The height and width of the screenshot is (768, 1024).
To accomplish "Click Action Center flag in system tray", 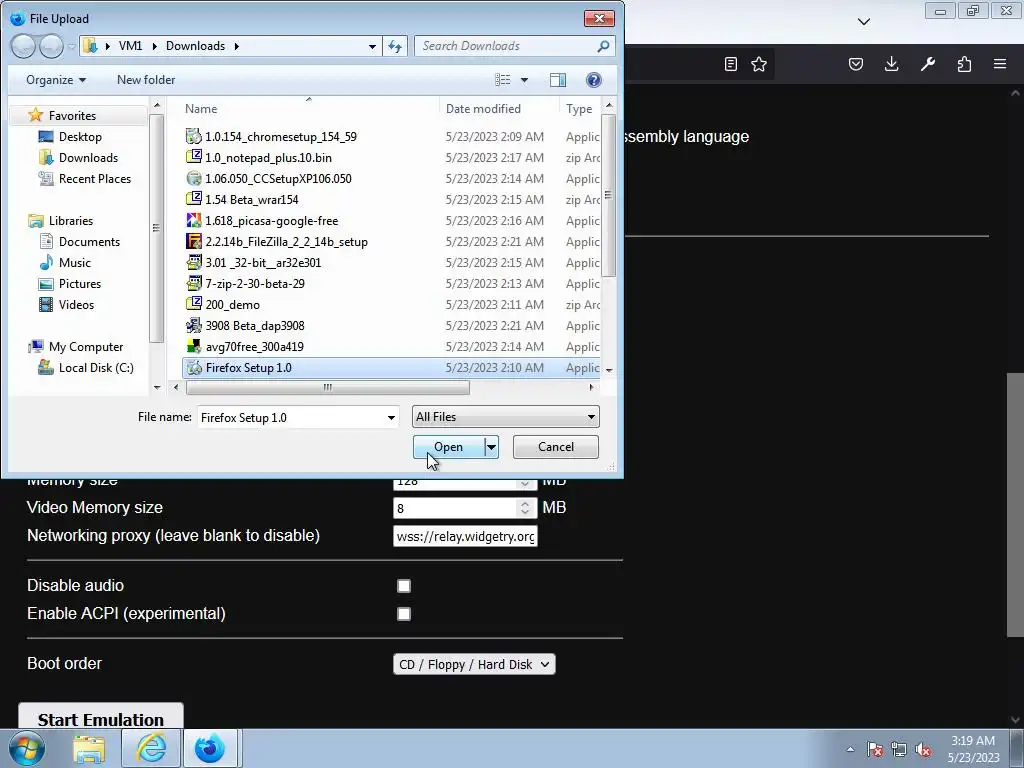I will click(875, 749).
